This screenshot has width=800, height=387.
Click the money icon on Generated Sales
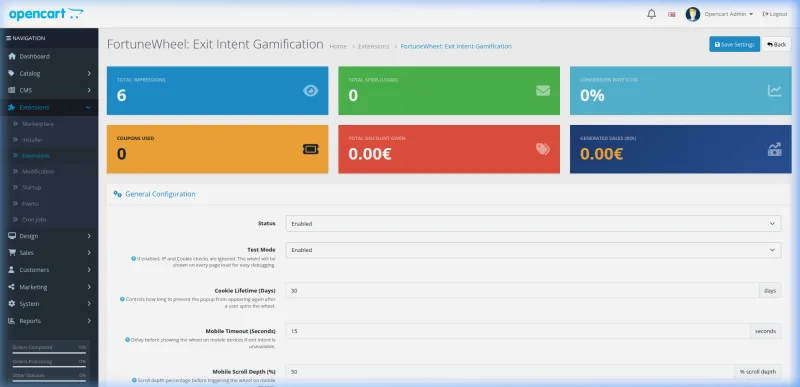click(x=774, y=149)
